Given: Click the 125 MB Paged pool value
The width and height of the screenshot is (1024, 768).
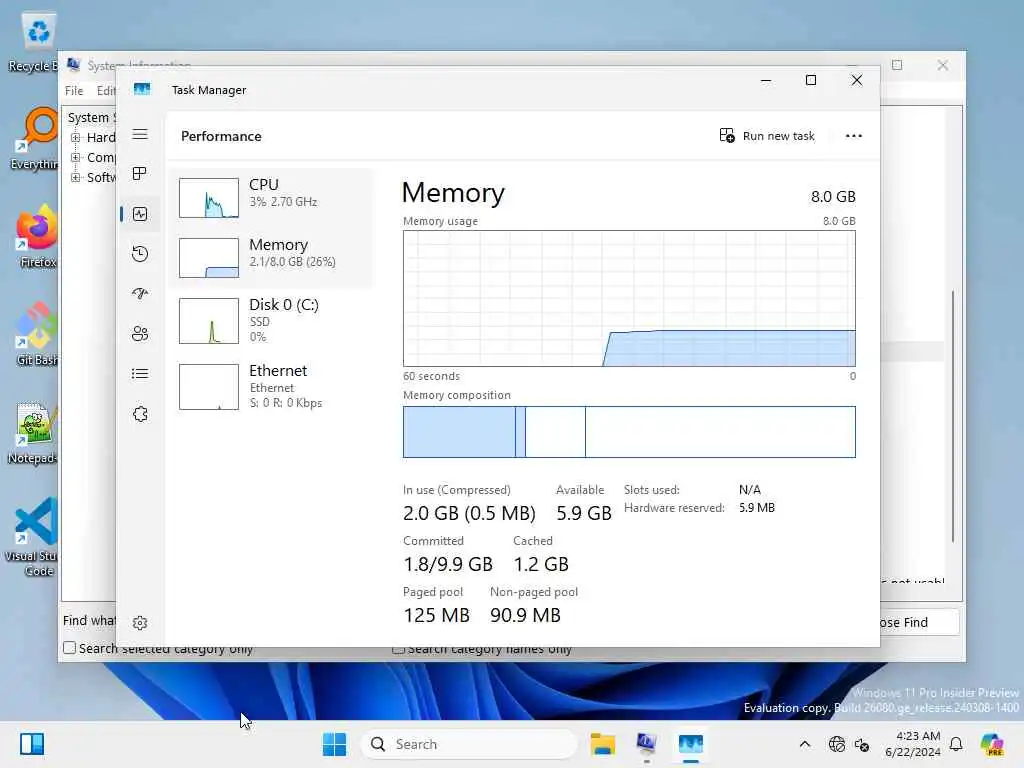Looking at the screenshot, I should pos(436,615).
